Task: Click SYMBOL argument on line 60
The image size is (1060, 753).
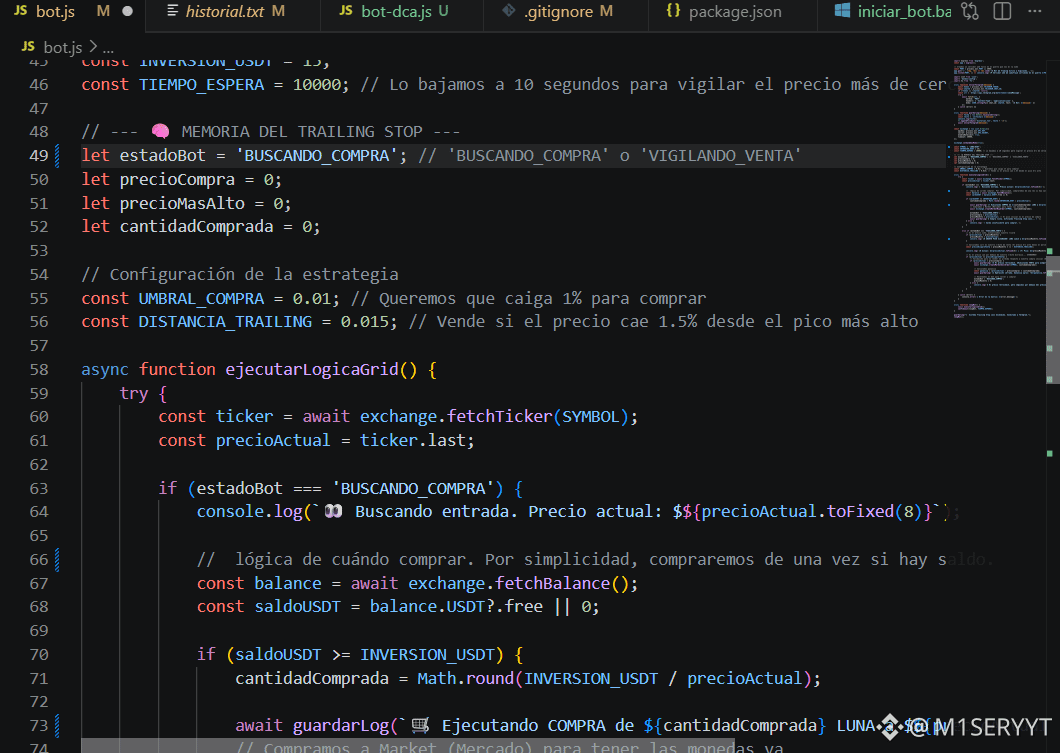Action: click(590, 416)
